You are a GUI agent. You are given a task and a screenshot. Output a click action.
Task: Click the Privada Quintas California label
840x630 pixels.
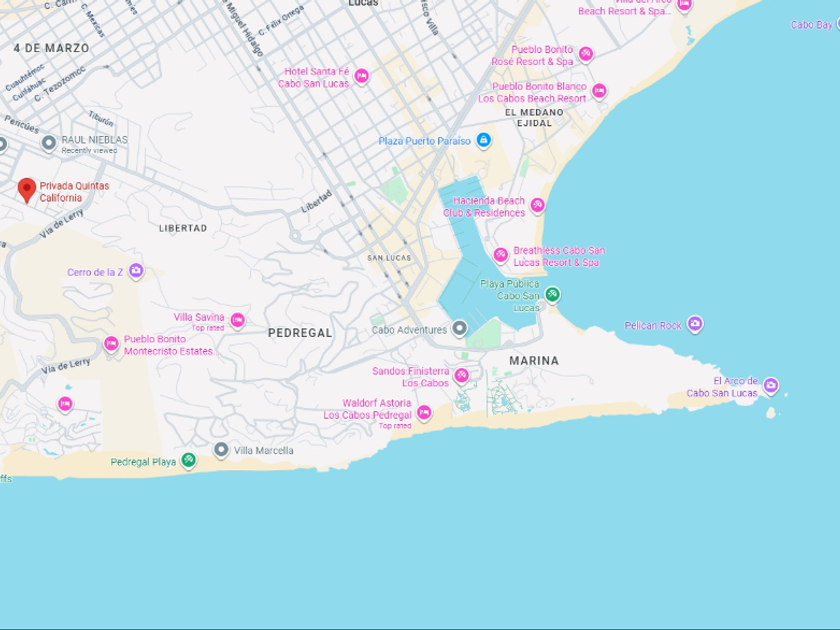click(x=74, y=192)
